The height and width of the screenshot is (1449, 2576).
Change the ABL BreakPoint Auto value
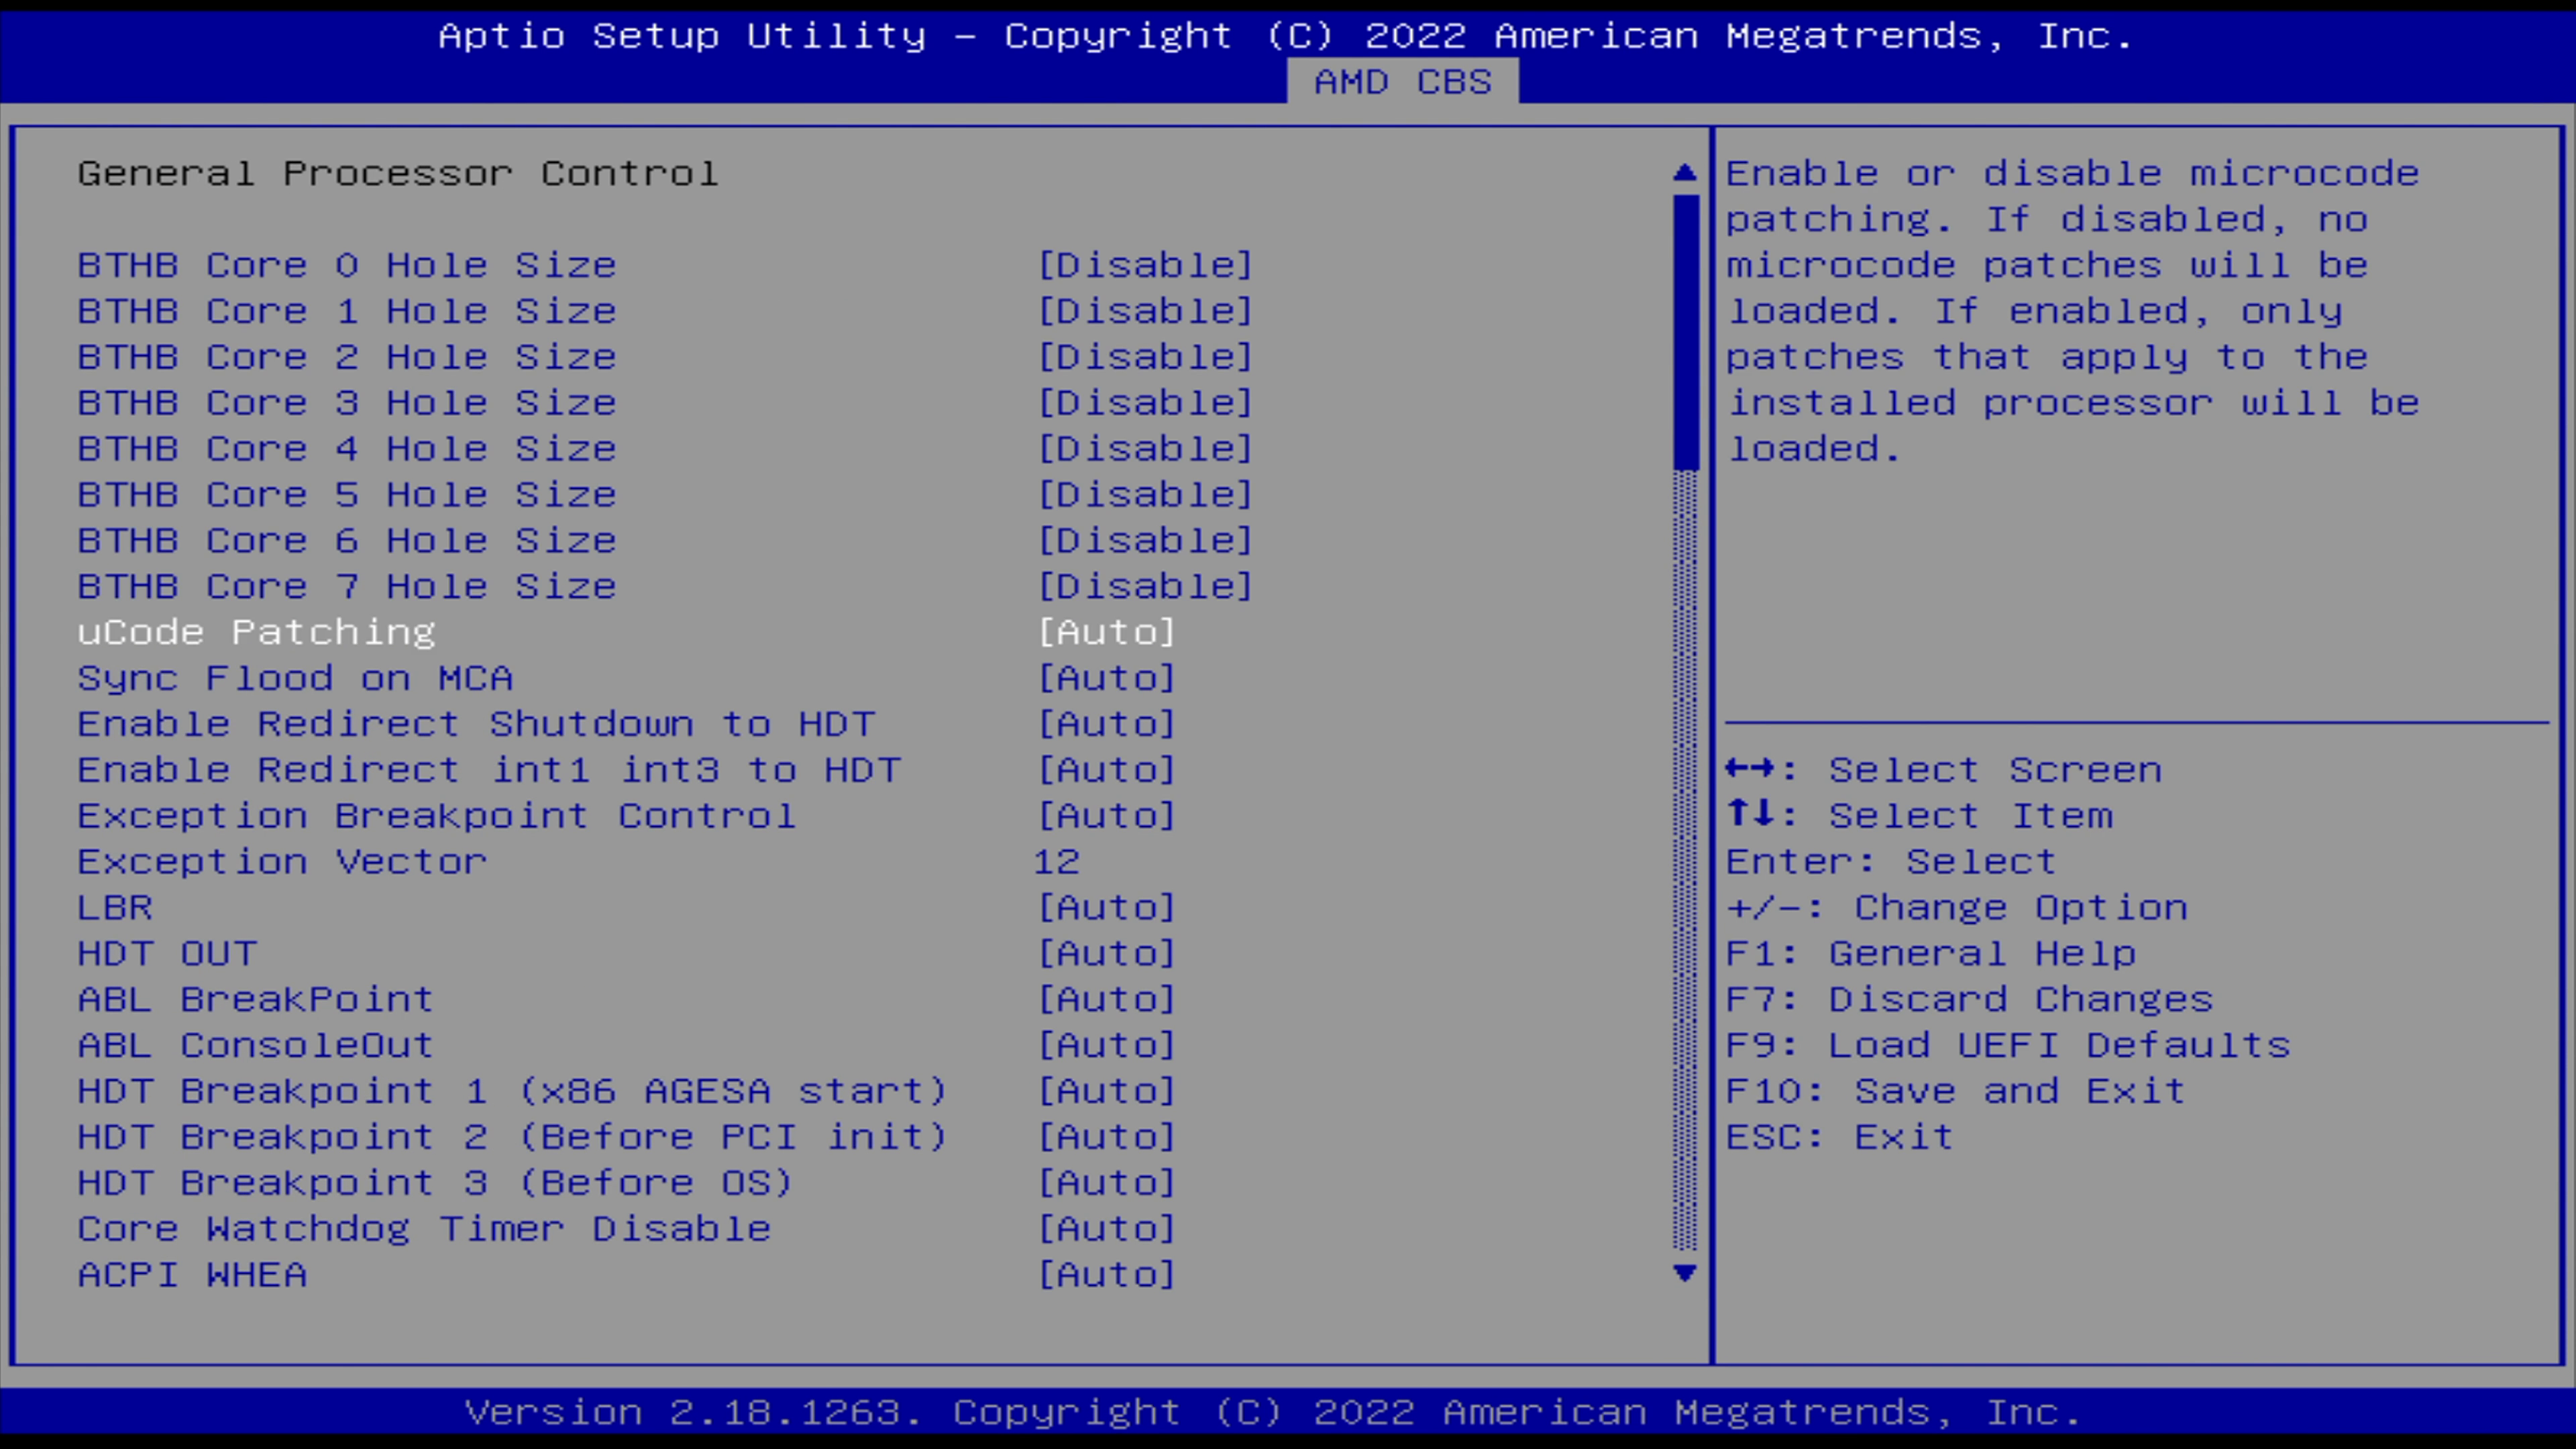(x=1106, y=1000)
